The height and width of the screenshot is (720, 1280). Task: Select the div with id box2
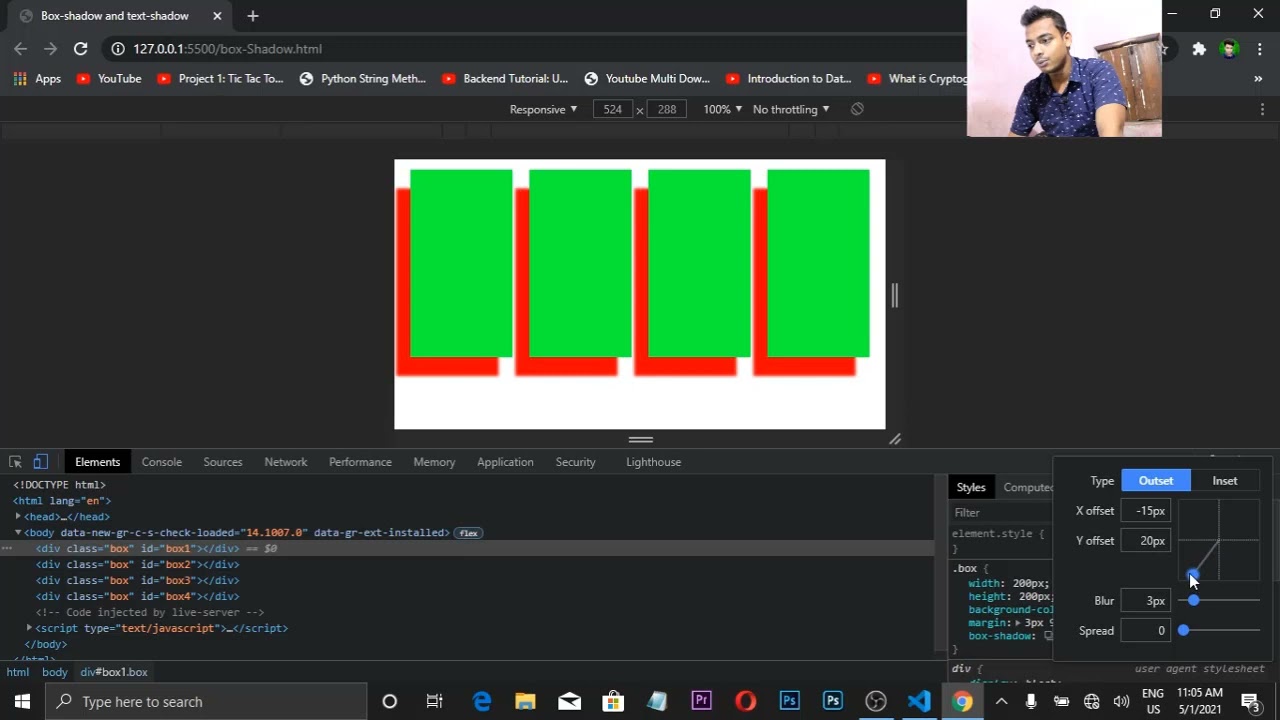point(138,564)
